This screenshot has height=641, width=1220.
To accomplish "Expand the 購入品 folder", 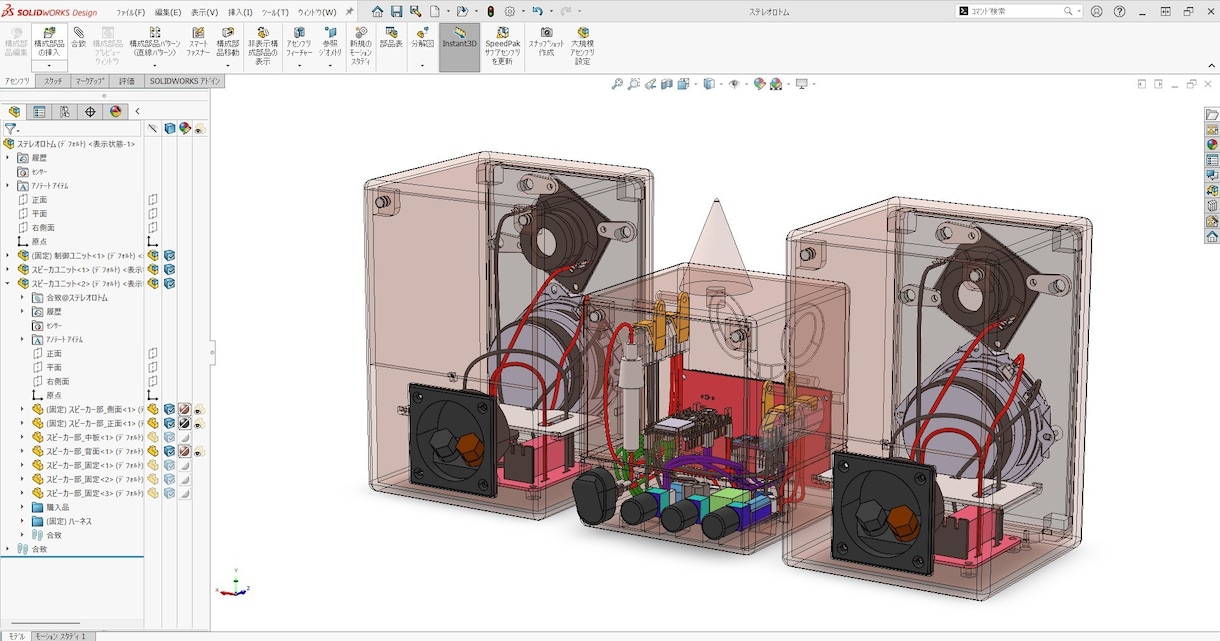I will tap(22, 507).
